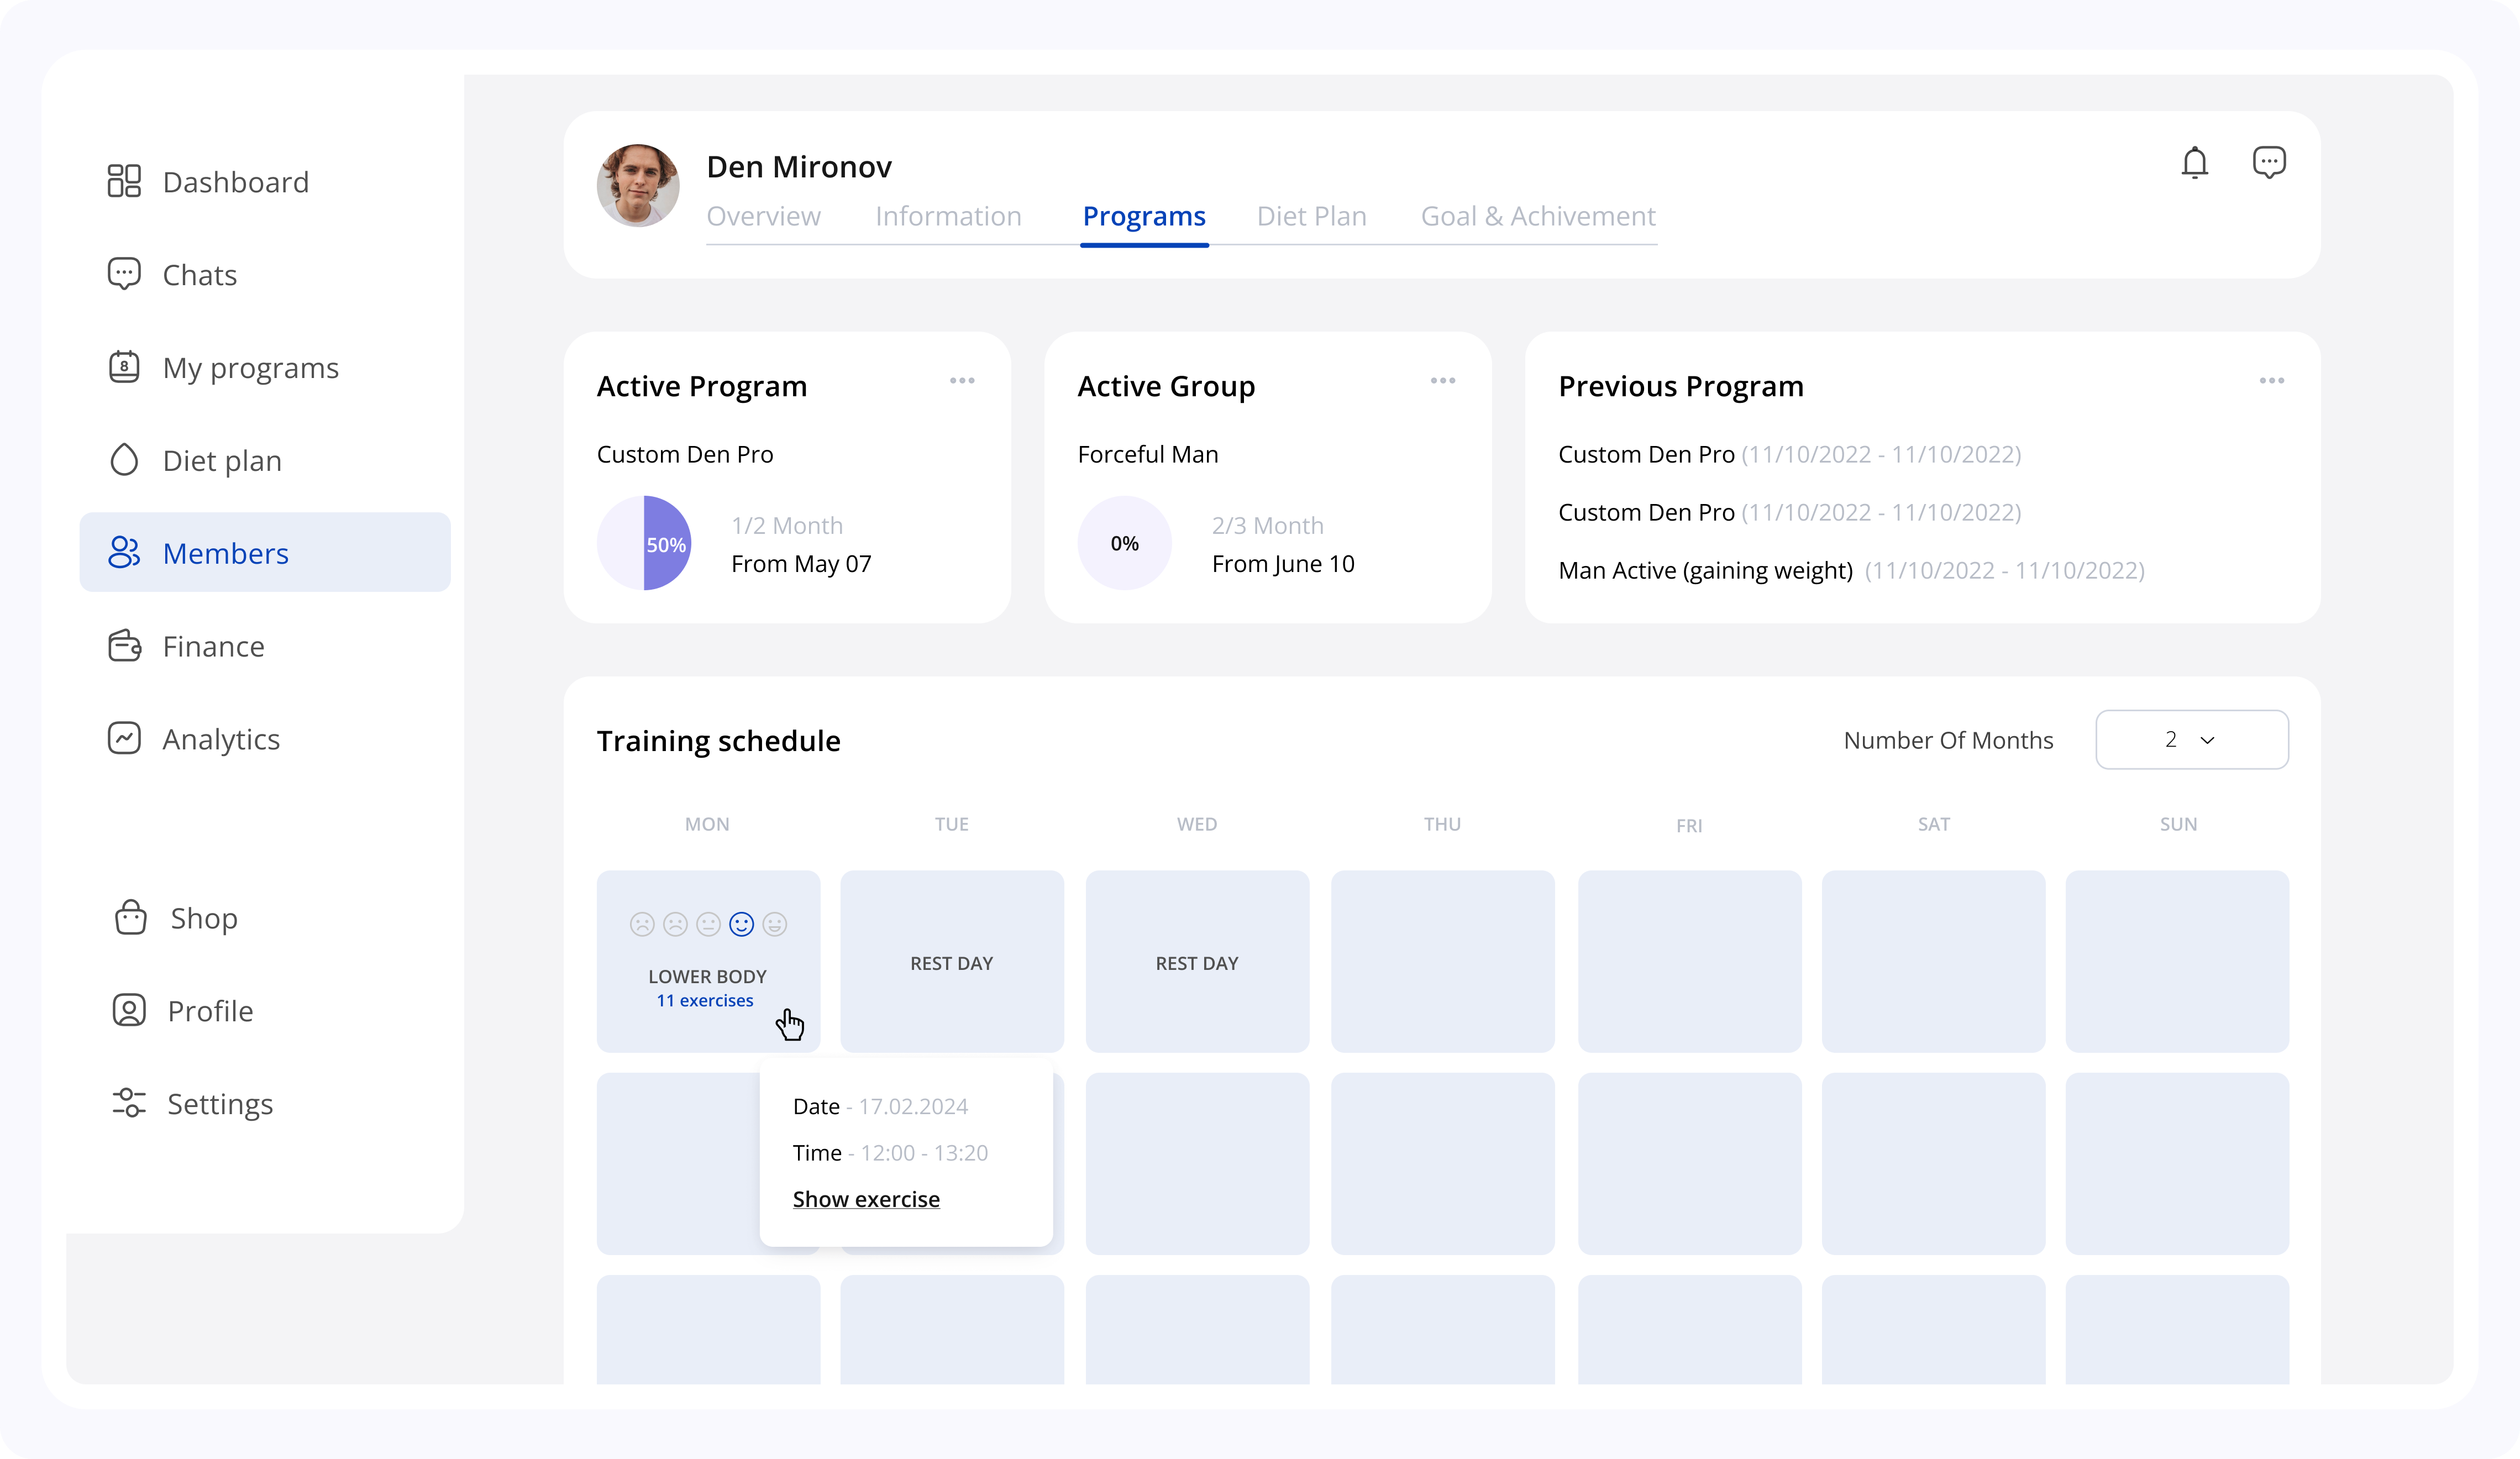This screenshot has width=2520, height=1459.
Task: Select the Analytics chart icon
Action: (124, 738)
